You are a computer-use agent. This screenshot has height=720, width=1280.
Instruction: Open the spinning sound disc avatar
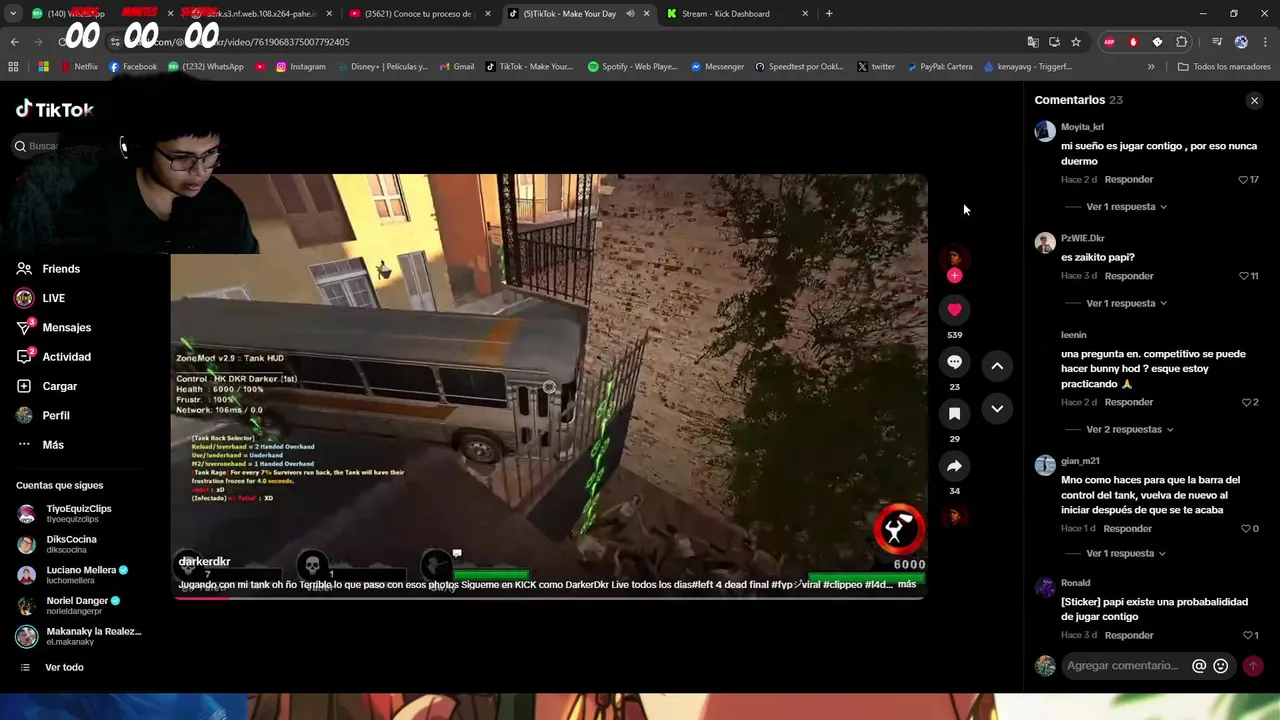click(954, 516)
